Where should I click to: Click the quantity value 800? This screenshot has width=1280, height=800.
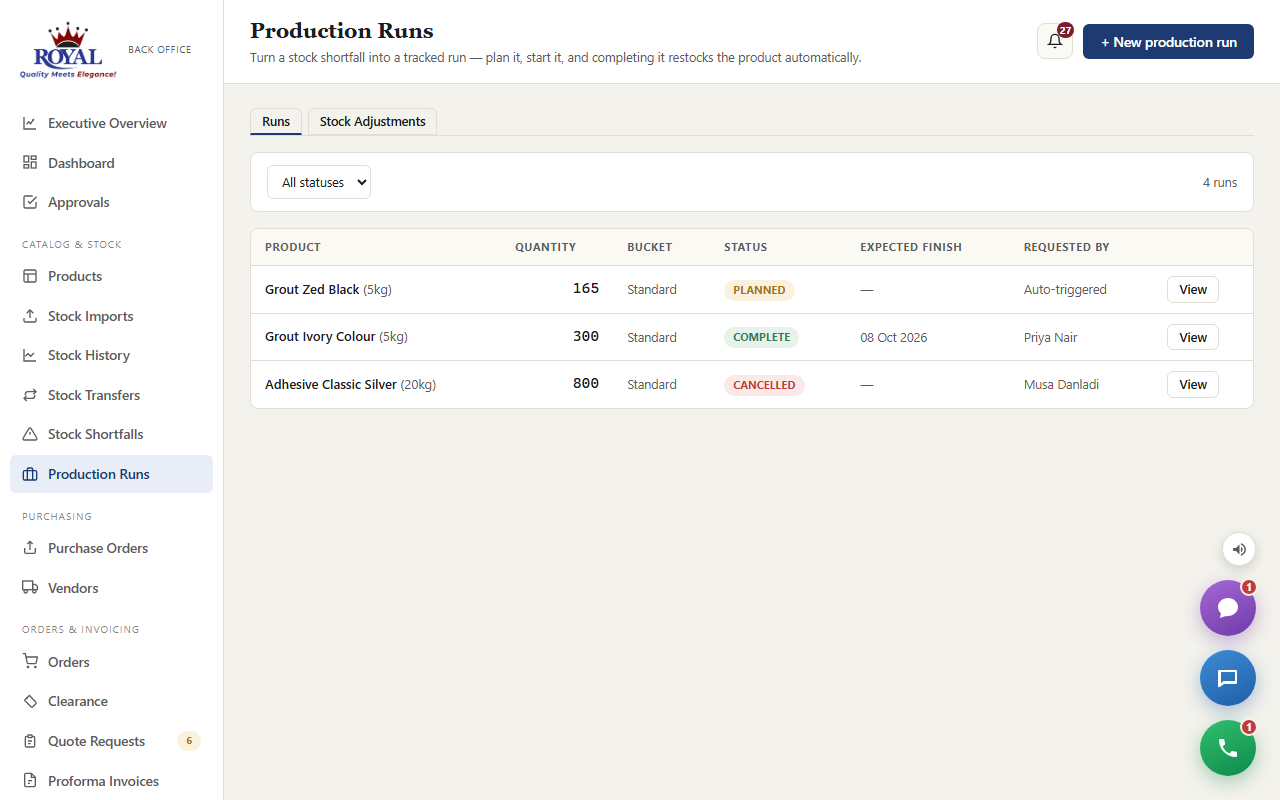(x=586, y=384)
